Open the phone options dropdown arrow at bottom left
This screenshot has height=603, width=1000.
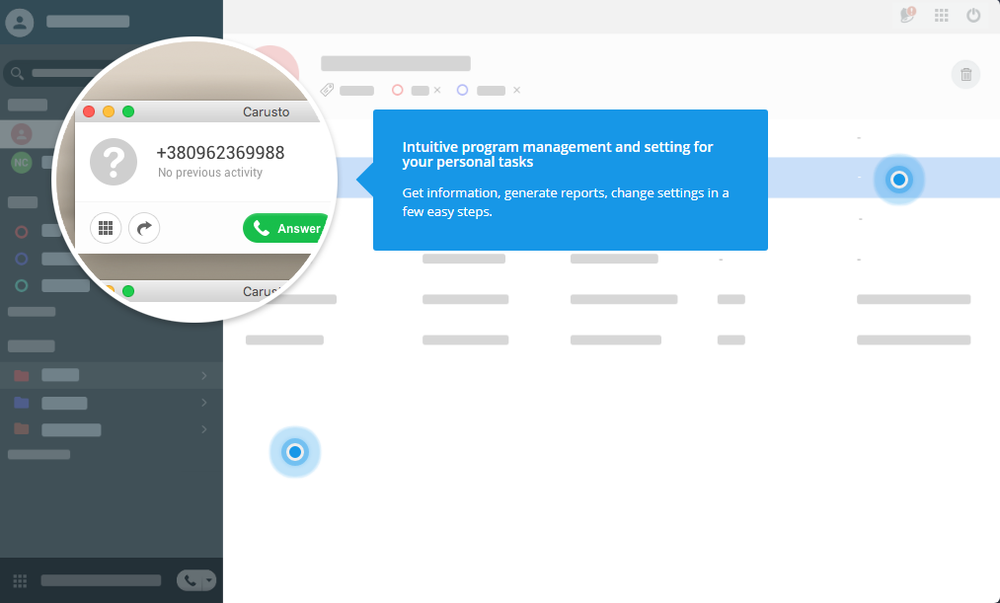(x=207, y=580)
